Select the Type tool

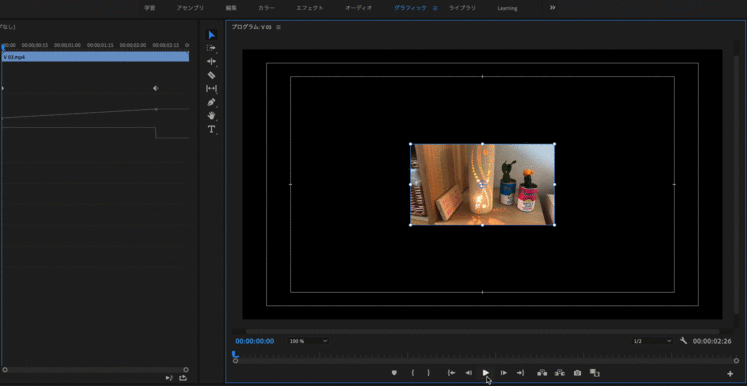tap(212, 129)
